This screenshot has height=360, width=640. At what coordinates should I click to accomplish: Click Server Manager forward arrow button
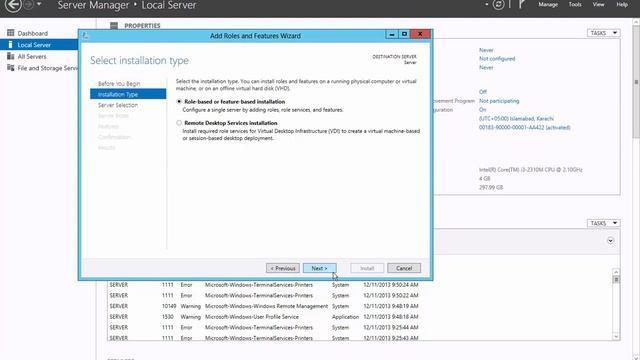pos(29,5)
